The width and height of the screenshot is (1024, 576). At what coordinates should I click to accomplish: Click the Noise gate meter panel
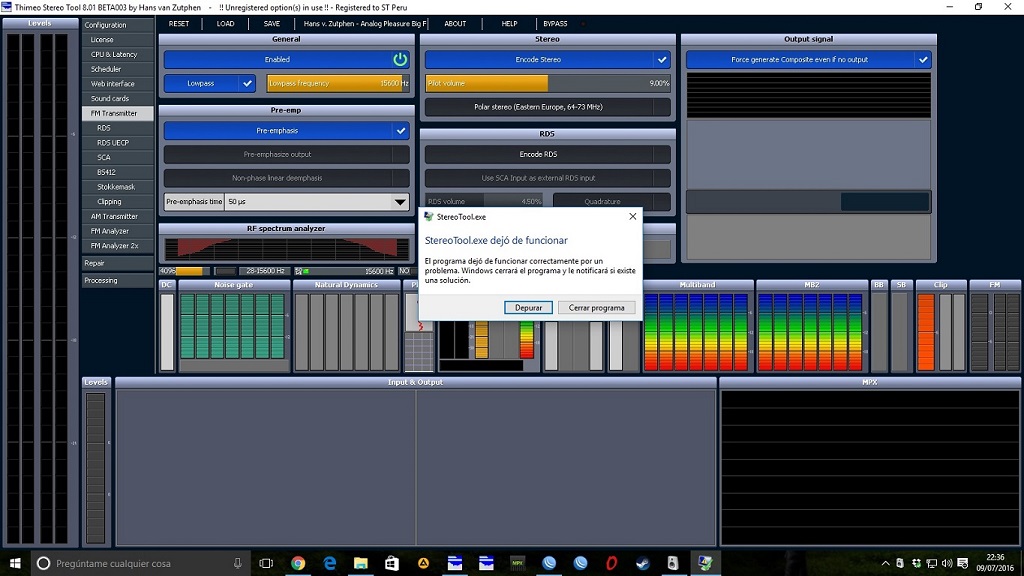(234, 326)
